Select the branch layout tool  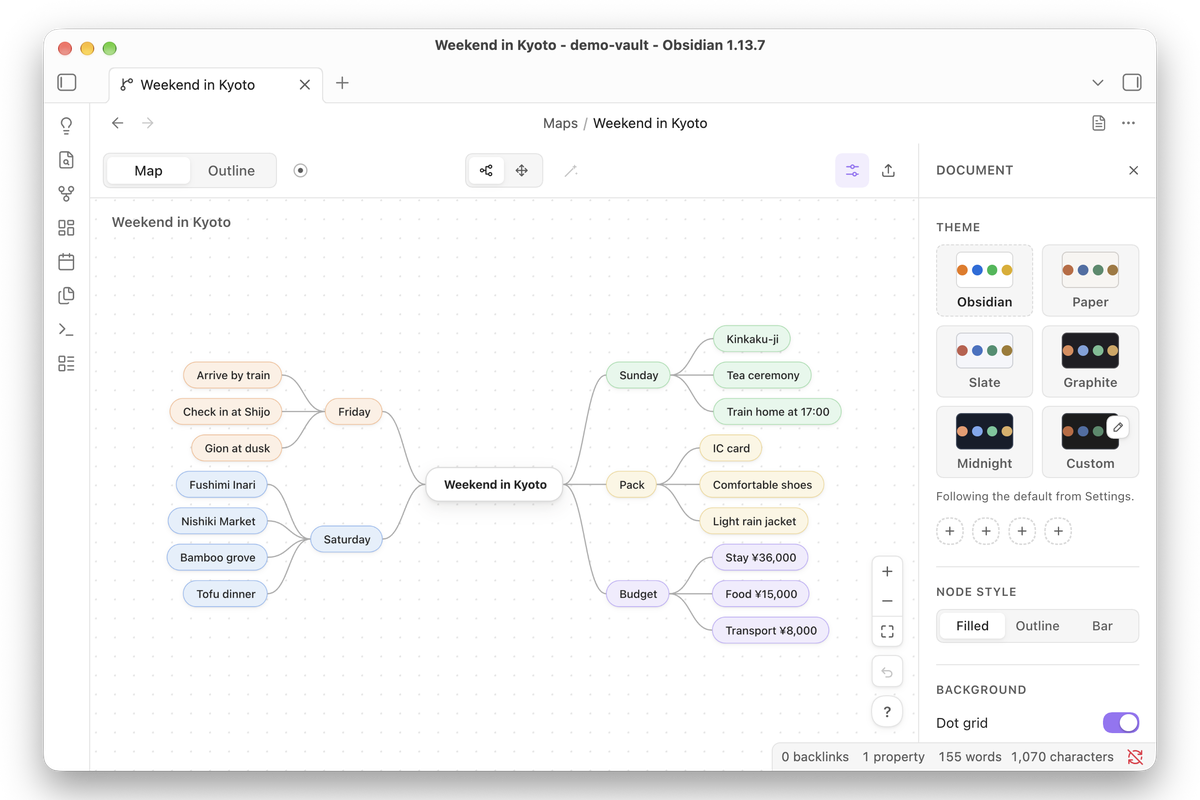[x=486, y=171]
